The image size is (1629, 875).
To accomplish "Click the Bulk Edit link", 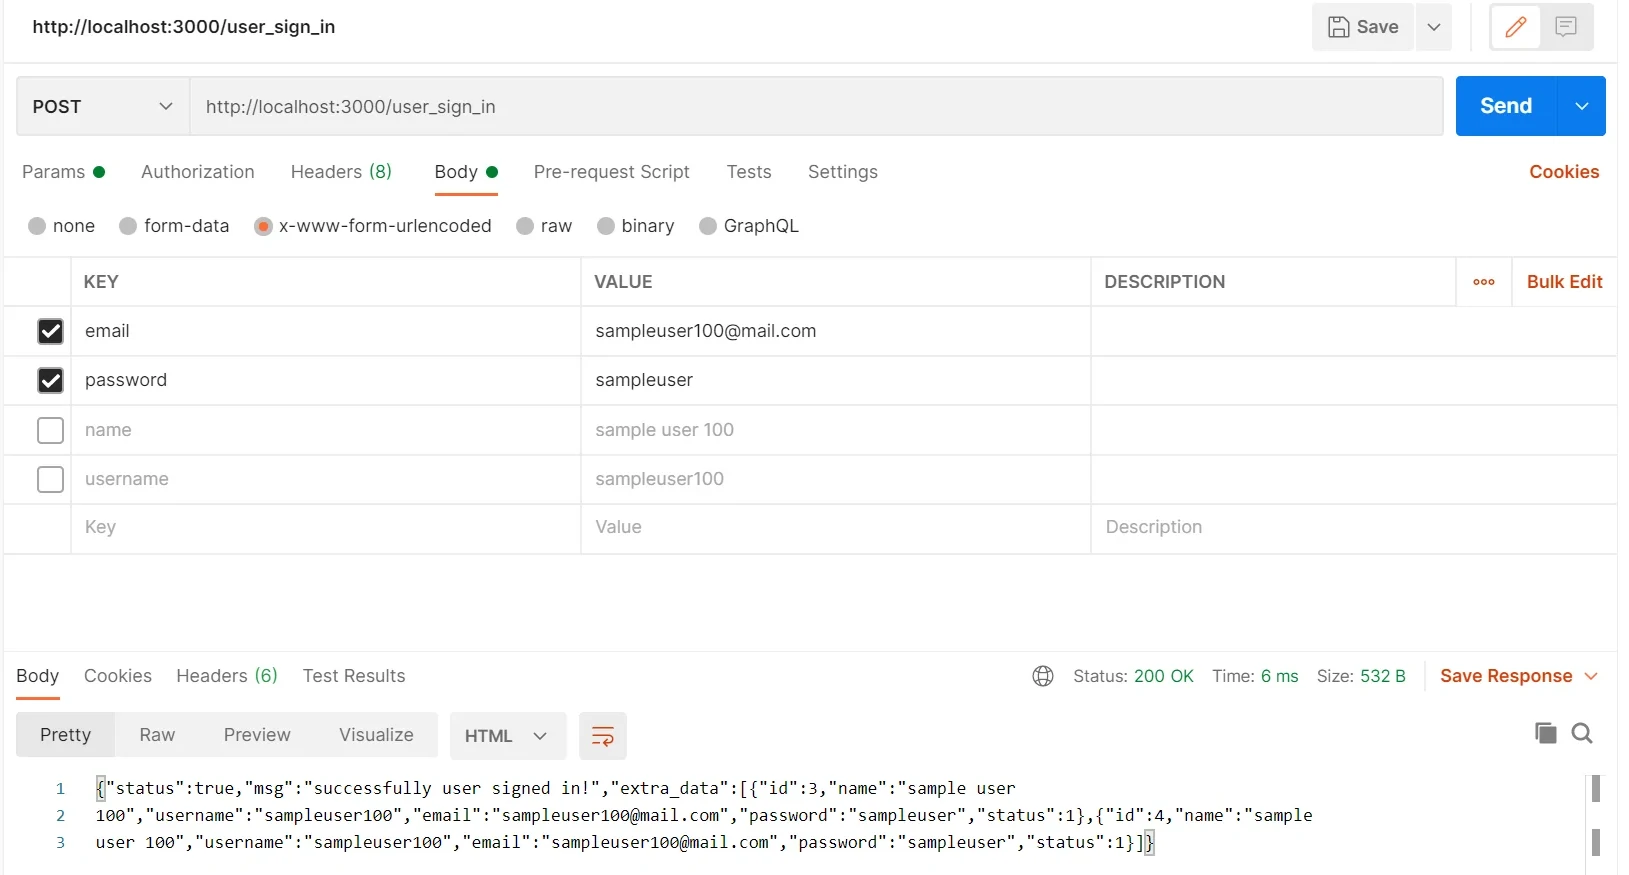I will [x=1564, y=282].
